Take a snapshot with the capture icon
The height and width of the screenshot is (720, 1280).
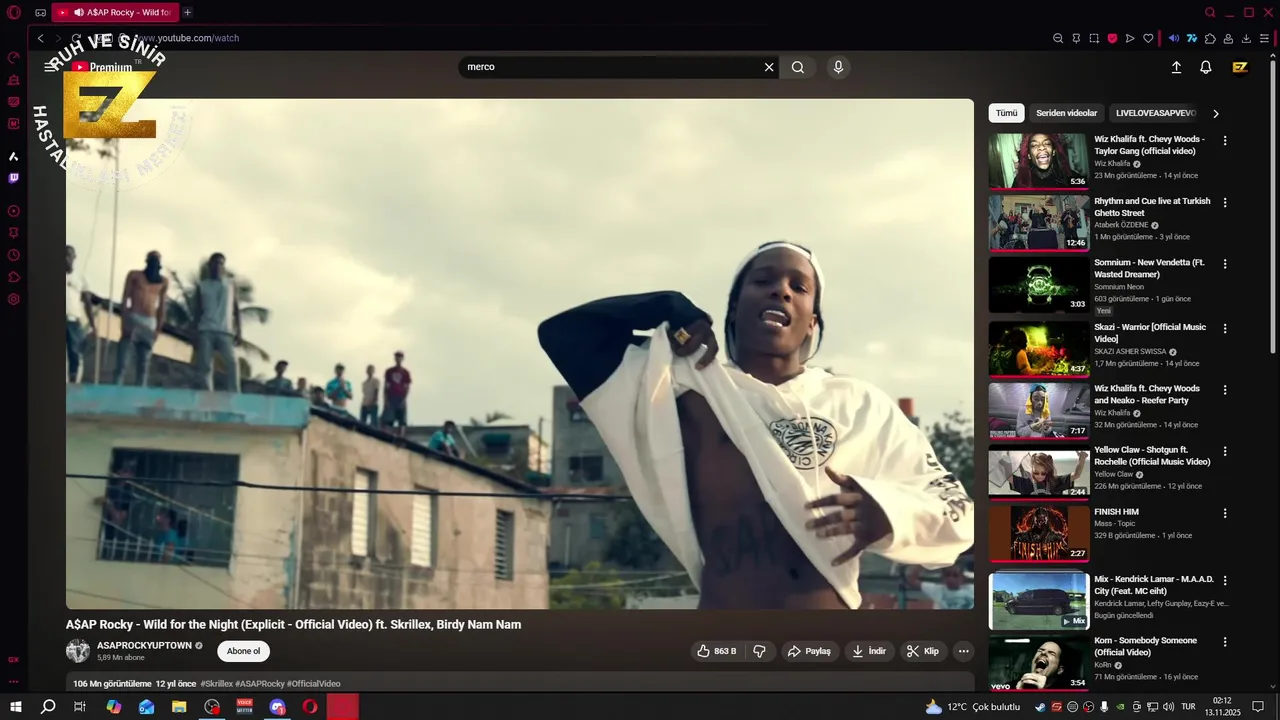1094,38
